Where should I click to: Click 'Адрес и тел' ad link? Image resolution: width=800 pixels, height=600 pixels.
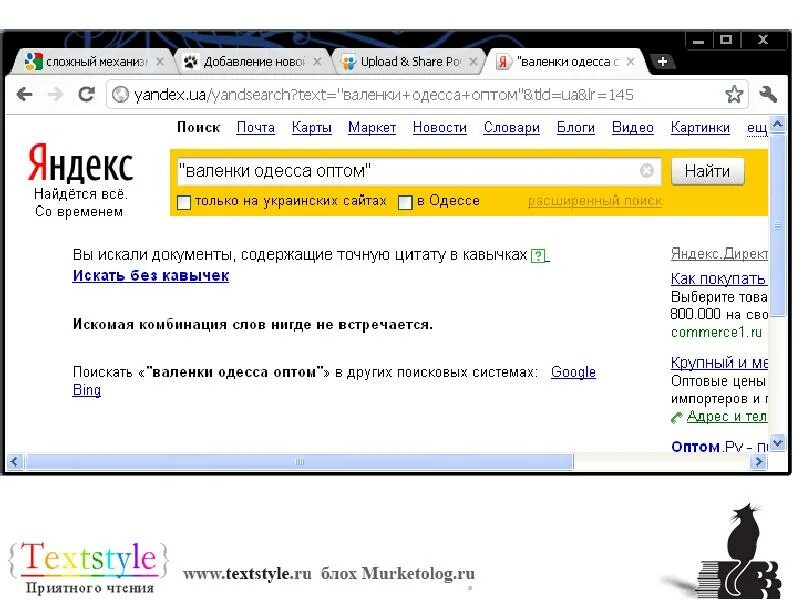point(727,416)
